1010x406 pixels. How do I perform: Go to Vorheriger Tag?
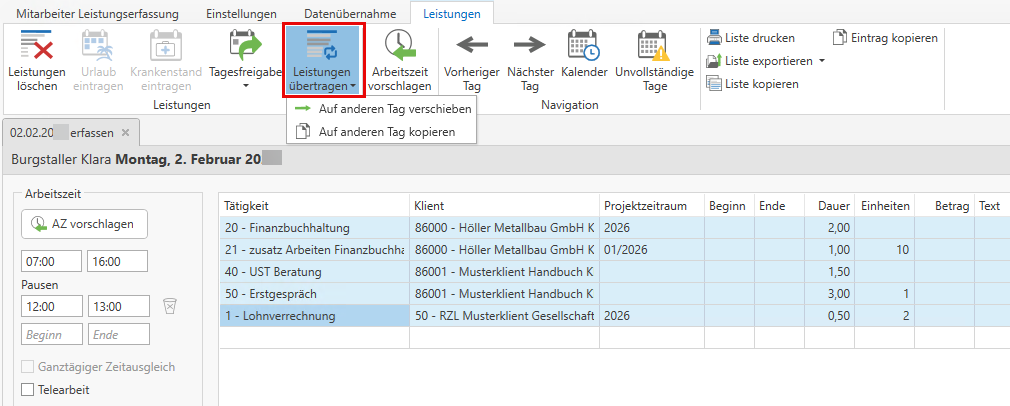[x=471, y=60]
